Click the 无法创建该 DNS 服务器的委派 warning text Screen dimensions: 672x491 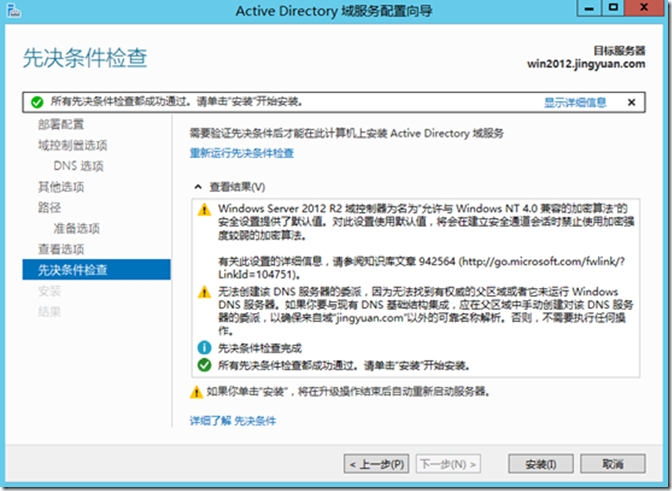pos(426,311)
